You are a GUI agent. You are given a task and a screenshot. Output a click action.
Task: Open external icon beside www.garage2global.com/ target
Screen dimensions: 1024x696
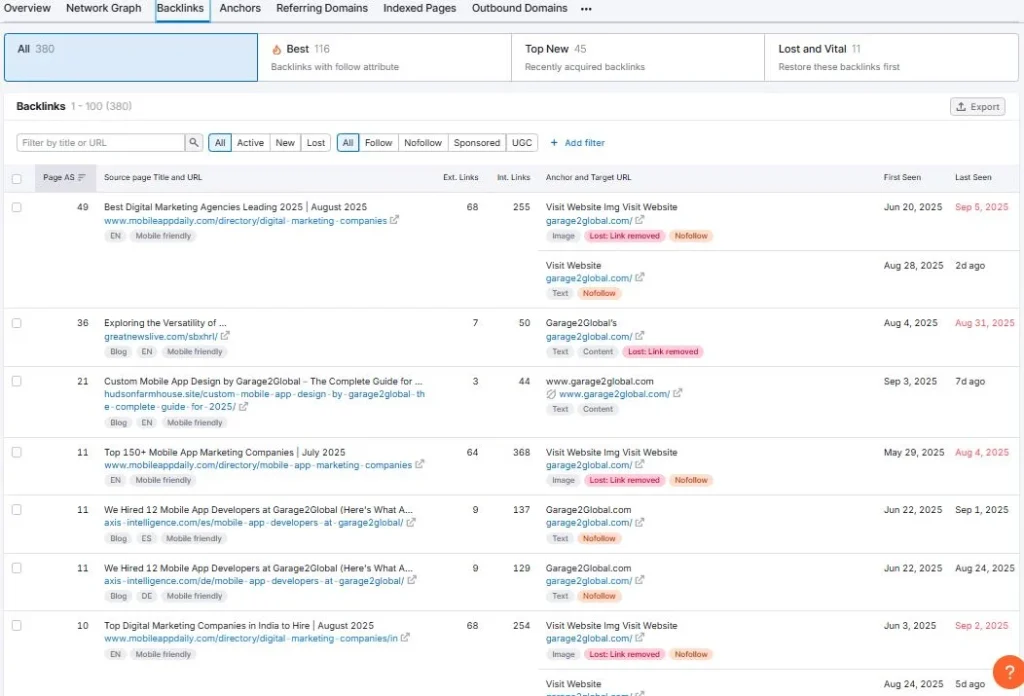coord(678,393)
